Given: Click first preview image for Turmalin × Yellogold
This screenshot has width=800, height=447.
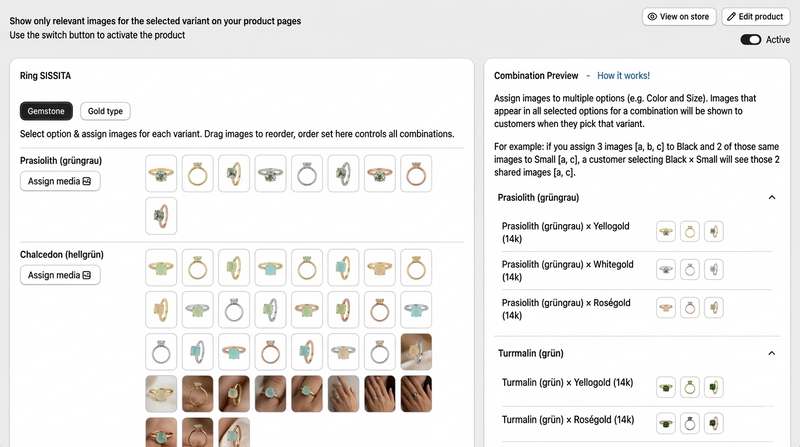Looking at the screenshot, I should point(665,386).
